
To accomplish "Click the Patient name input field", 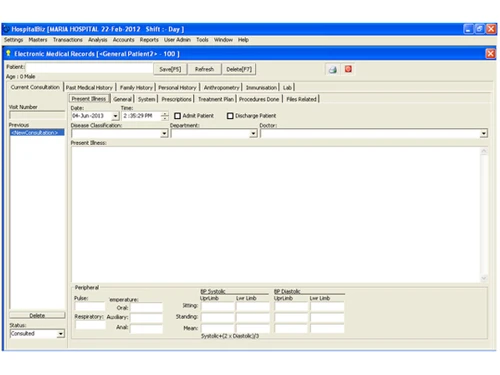I will tap(89, 68).
